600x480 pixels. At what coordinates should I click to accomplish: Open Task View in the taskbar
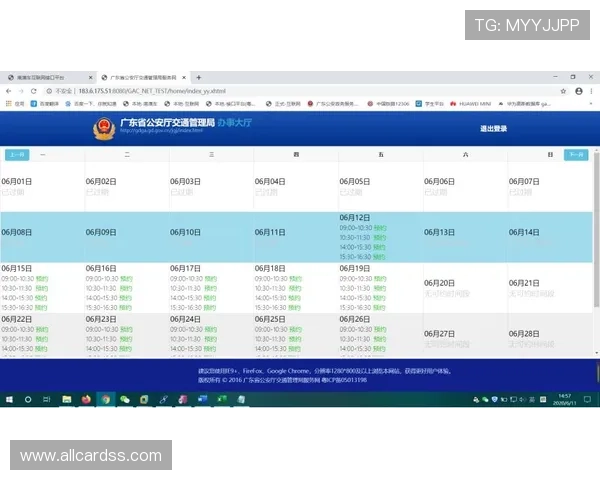[x=47, y=400]
